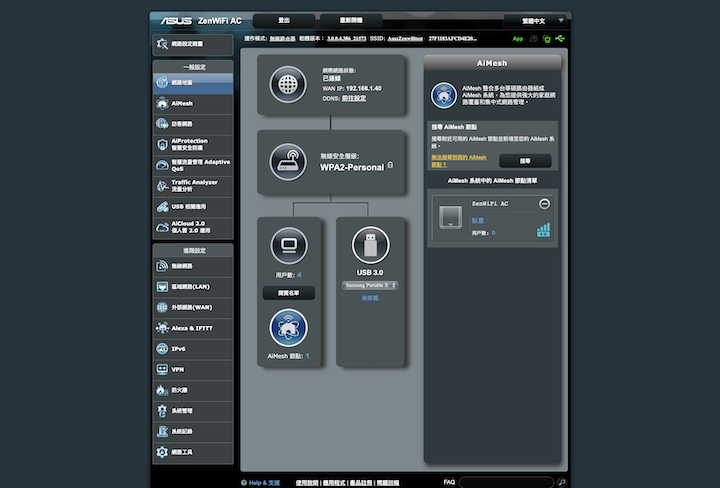Click the network connection status icon
This screenshot has height=488, width=720.
coord(546,39)
